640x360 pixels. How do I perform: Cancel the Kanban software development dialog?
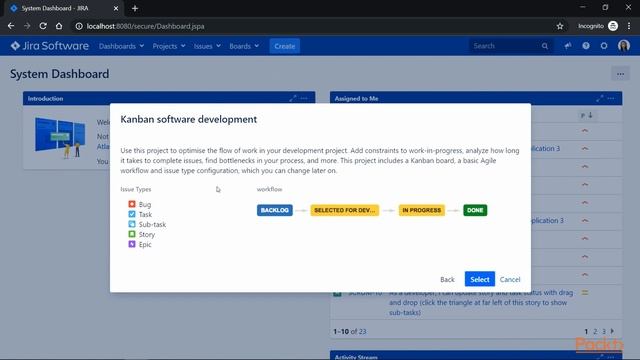[510, 280]
